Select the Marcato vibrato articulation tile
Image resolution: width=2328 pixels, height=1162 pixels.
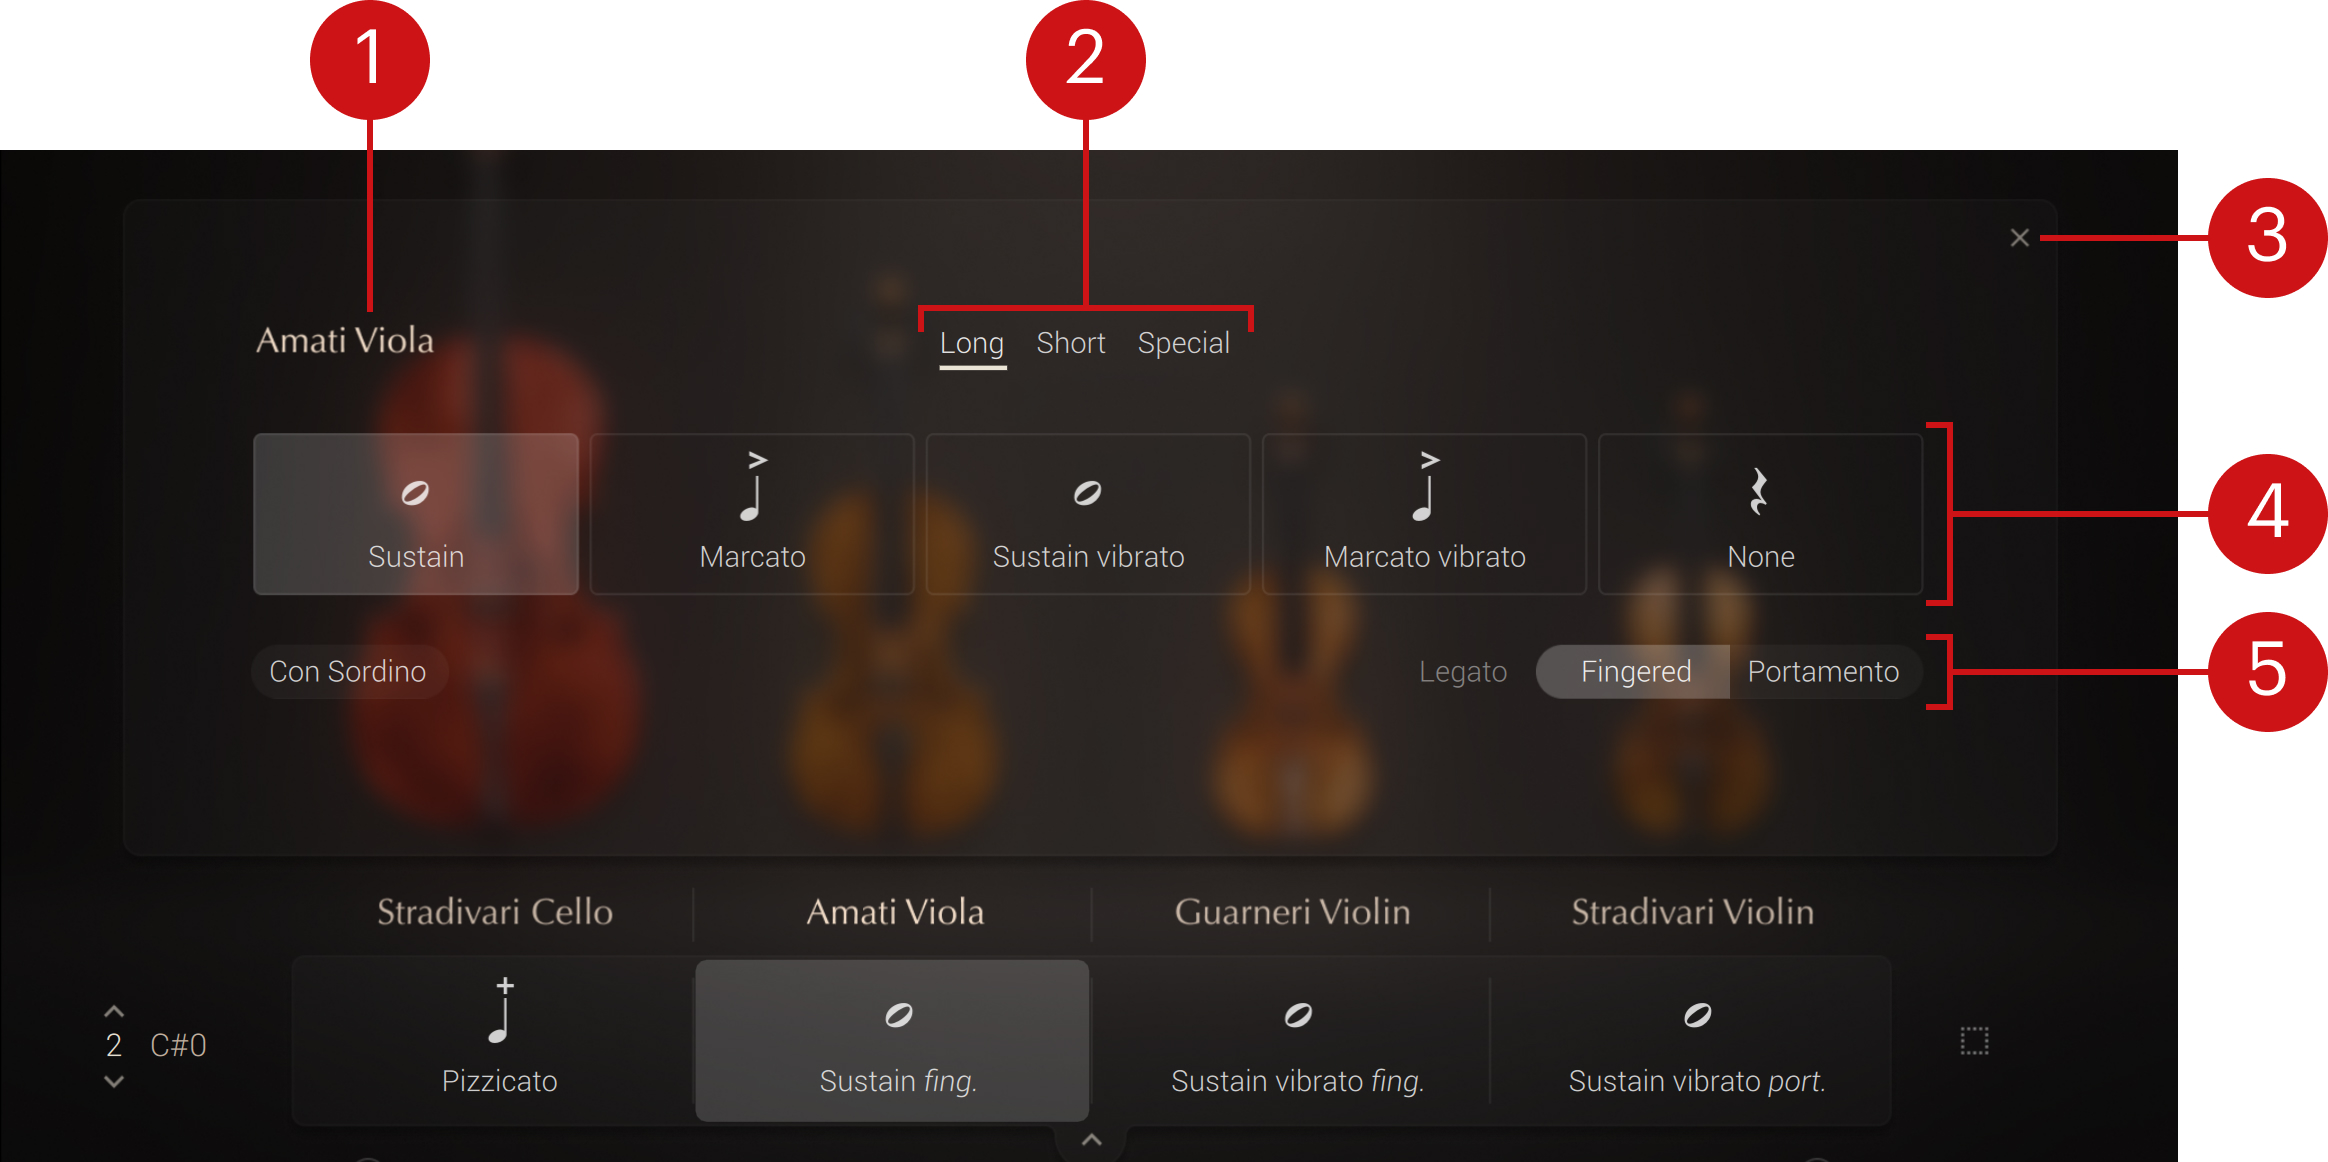point(1424,514)
